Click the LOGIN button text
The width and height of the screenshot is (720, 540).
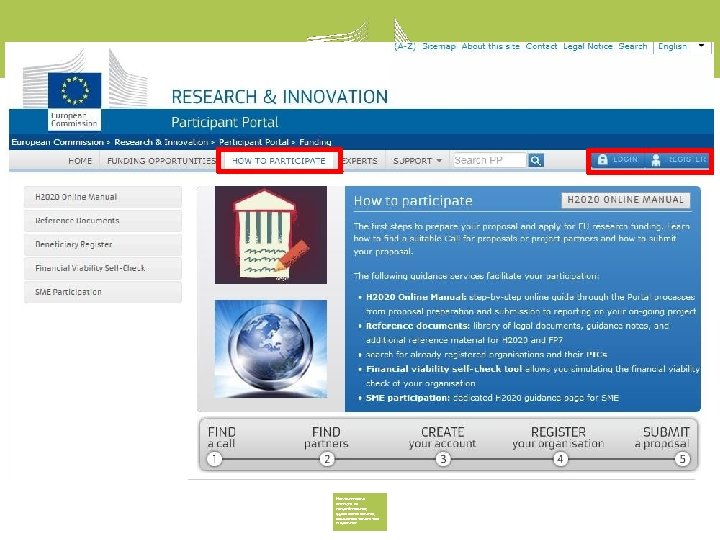625,159
